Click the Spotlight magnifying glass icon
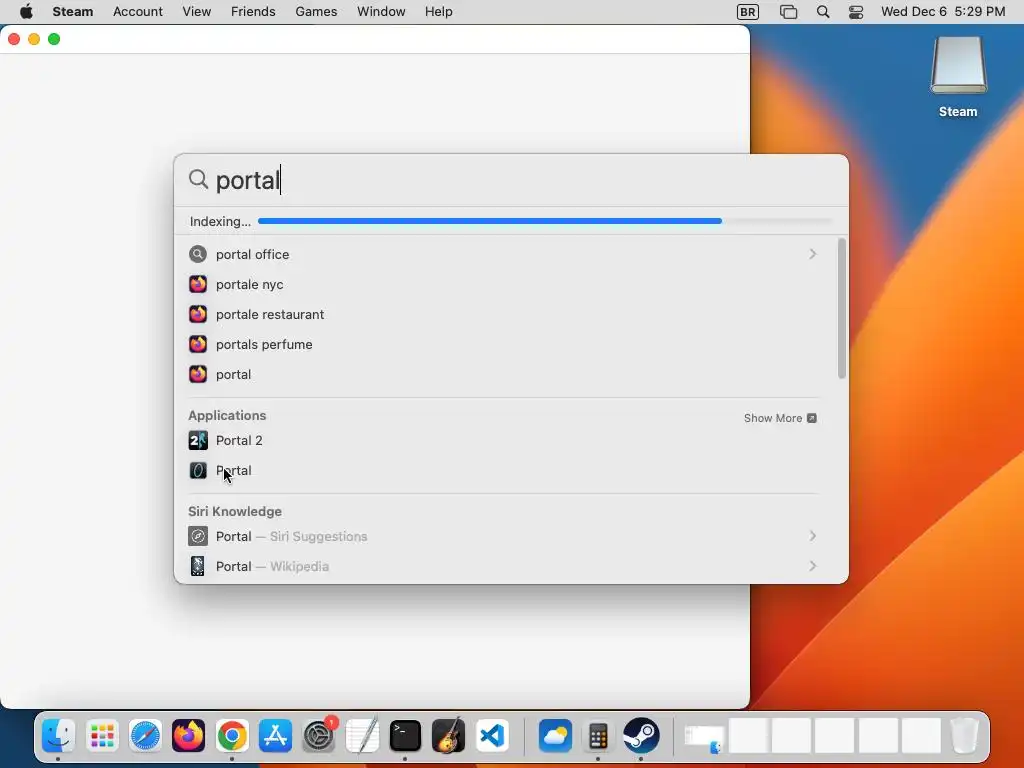 pyautogui.click(x=198, y=179)
